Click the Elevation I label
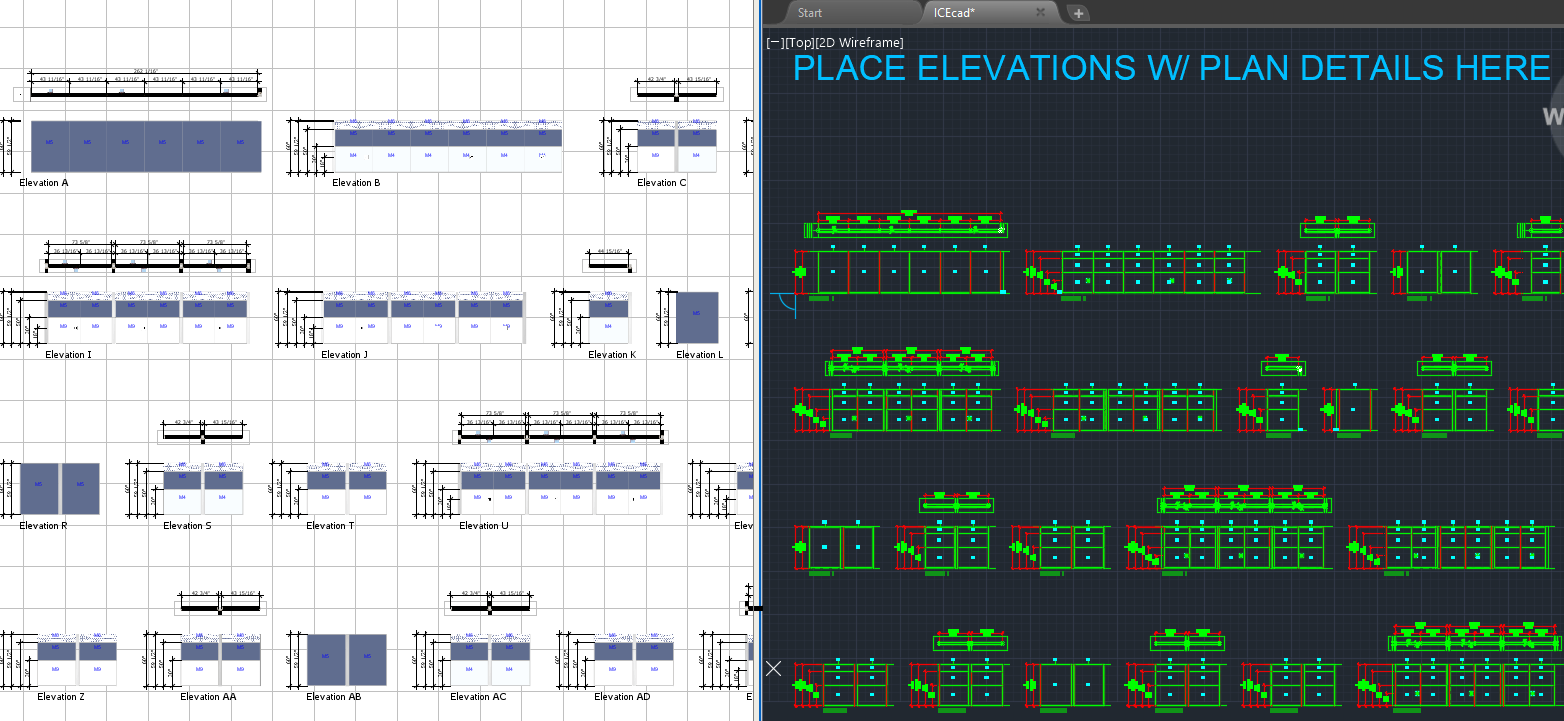The width and height of the screenshot is (1564, 721). [68, 355]
